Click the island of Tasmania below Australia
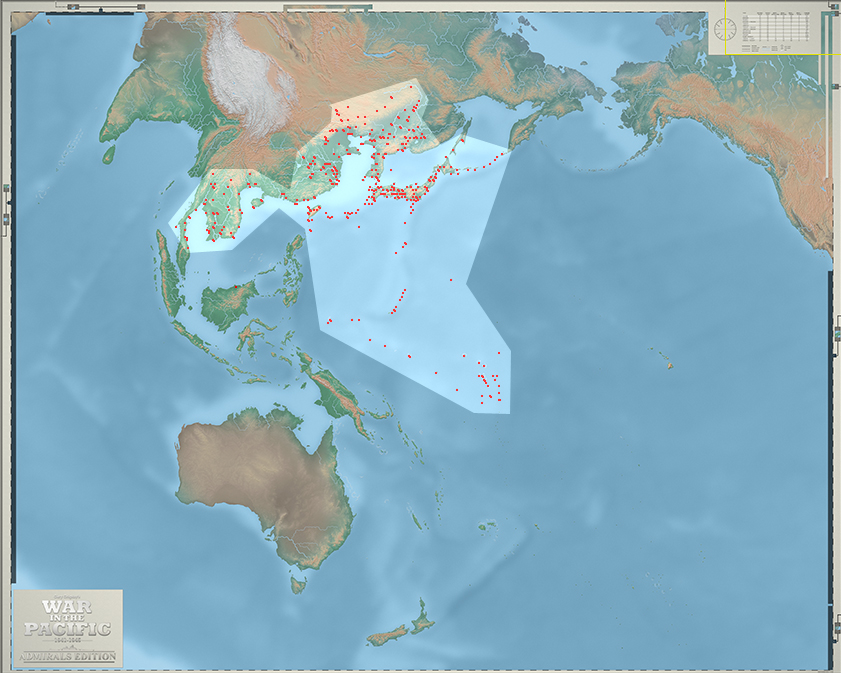The width and height of the screenshot is (841, 673). tap(299, 585)
